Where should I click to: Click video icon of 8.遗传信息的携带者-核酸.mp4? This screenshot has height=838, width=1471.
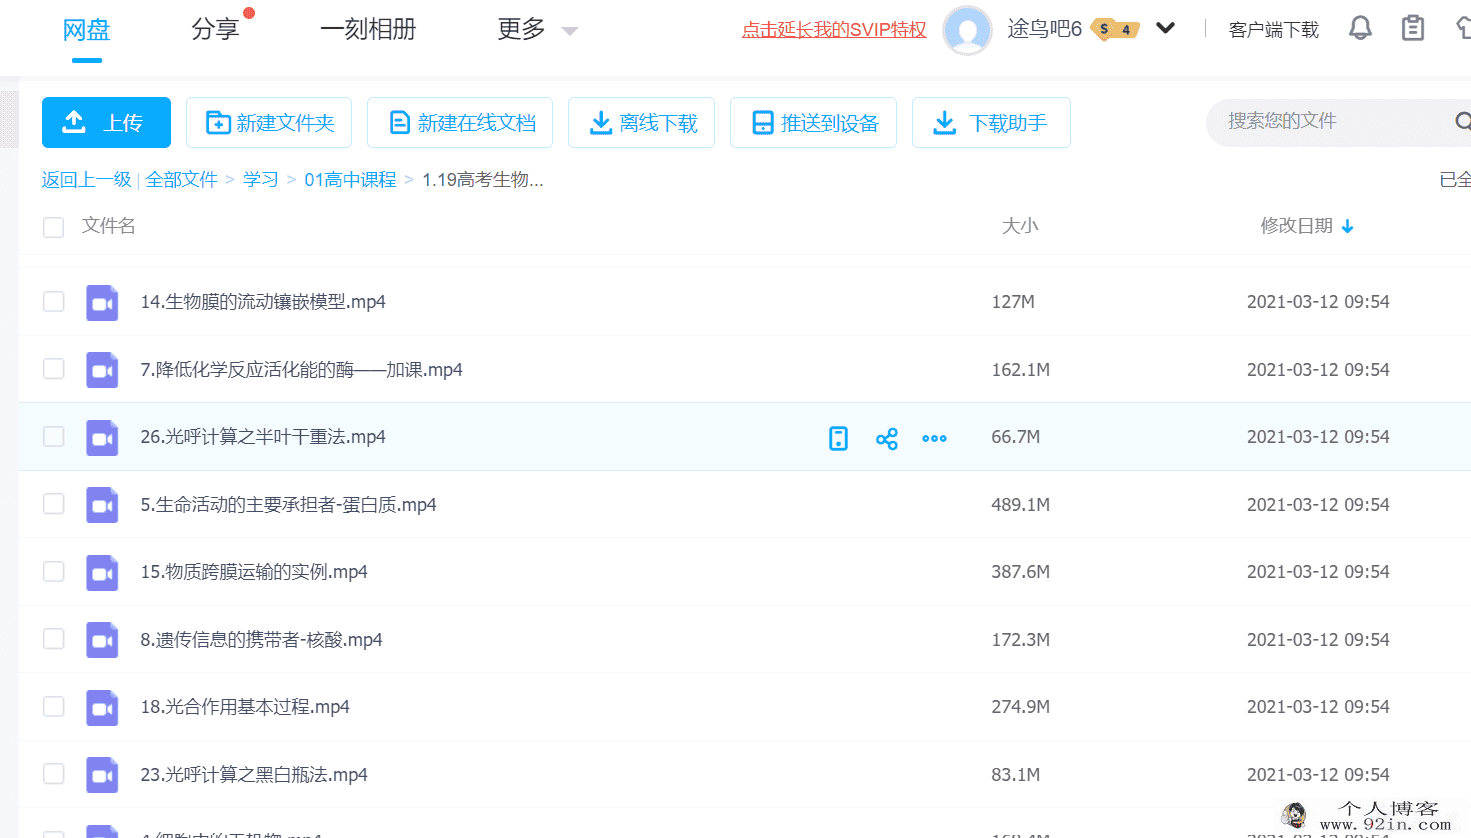pyautogui.click(x=102, y=640)
